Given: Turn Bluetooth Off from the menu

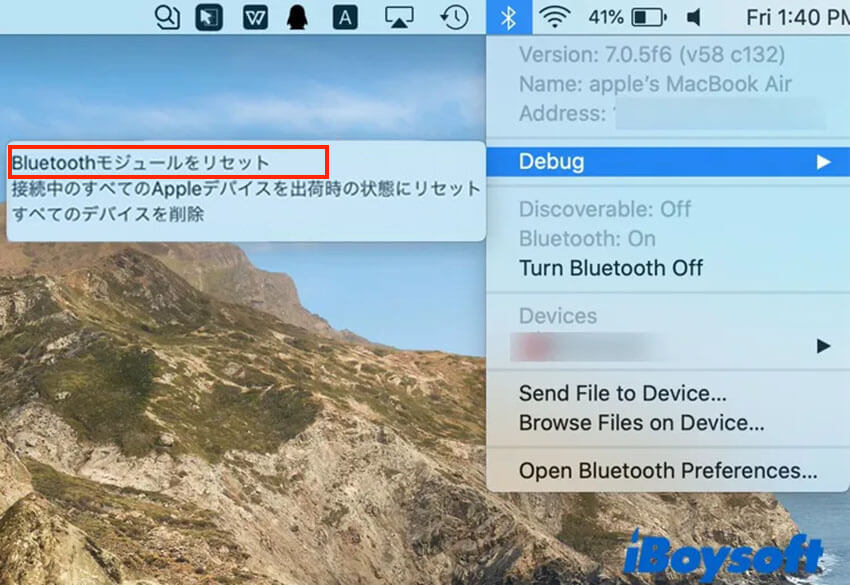Looking at the screenshot, I should (x=611, y=267).
